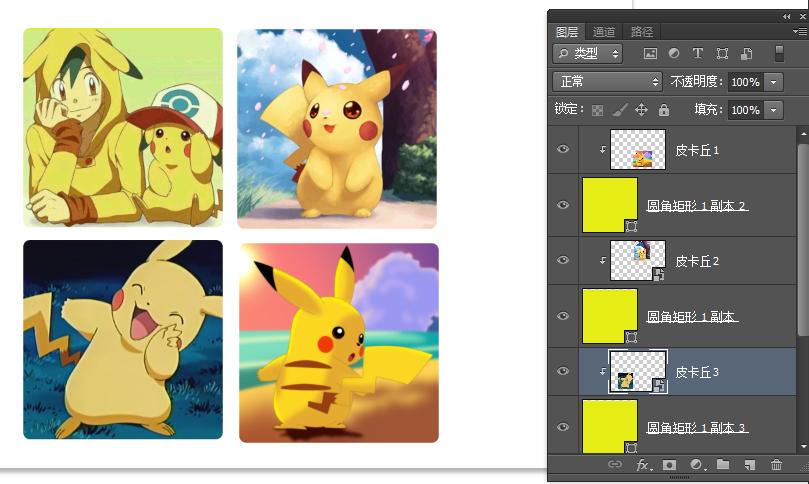Click yellow thumbnail of 圆角矩形 1 副本 3
Screen dimensions: 809x484
pos(610,426)
